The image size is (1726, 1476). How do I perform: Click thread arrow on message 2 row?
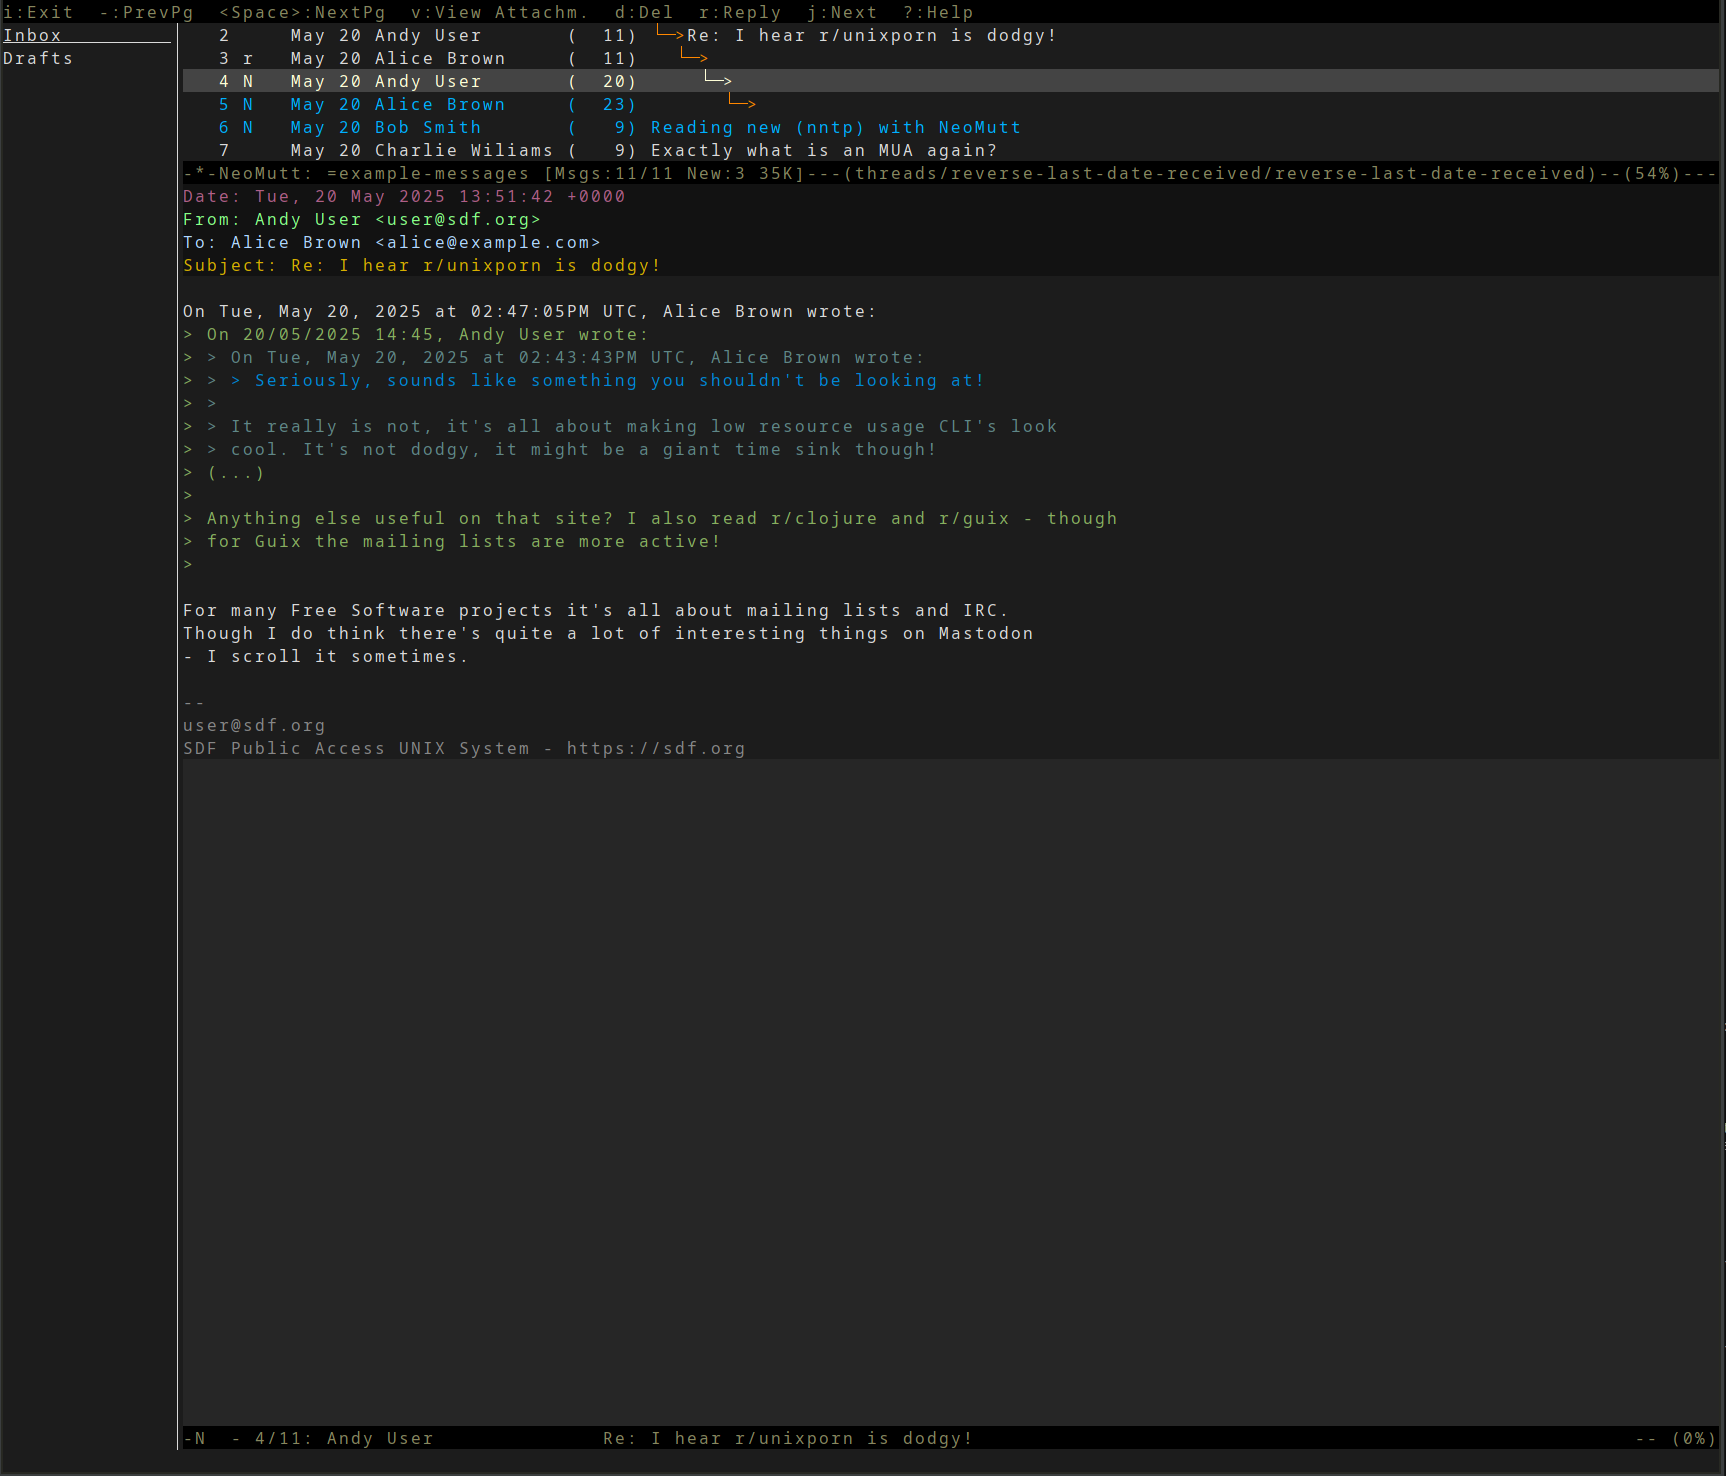(x=670, y=35)
